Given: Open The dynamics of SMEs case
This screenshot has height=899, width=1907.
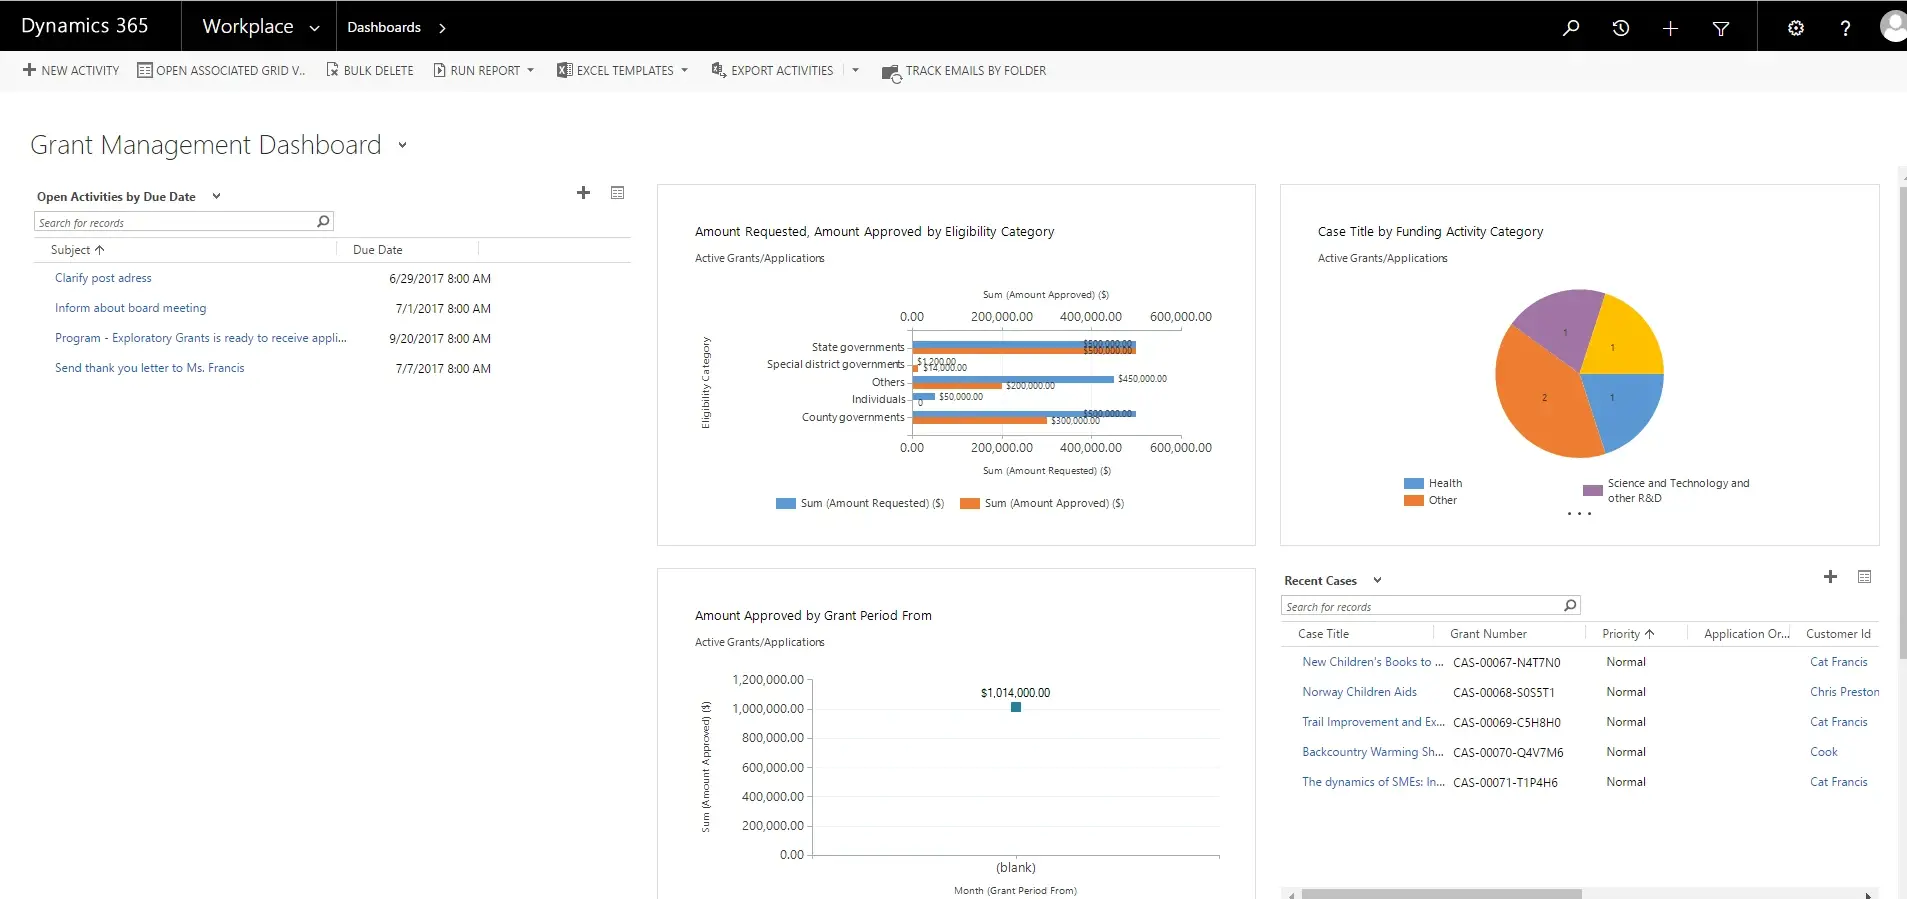Looking at the screenshot, I should [1373, 782].
